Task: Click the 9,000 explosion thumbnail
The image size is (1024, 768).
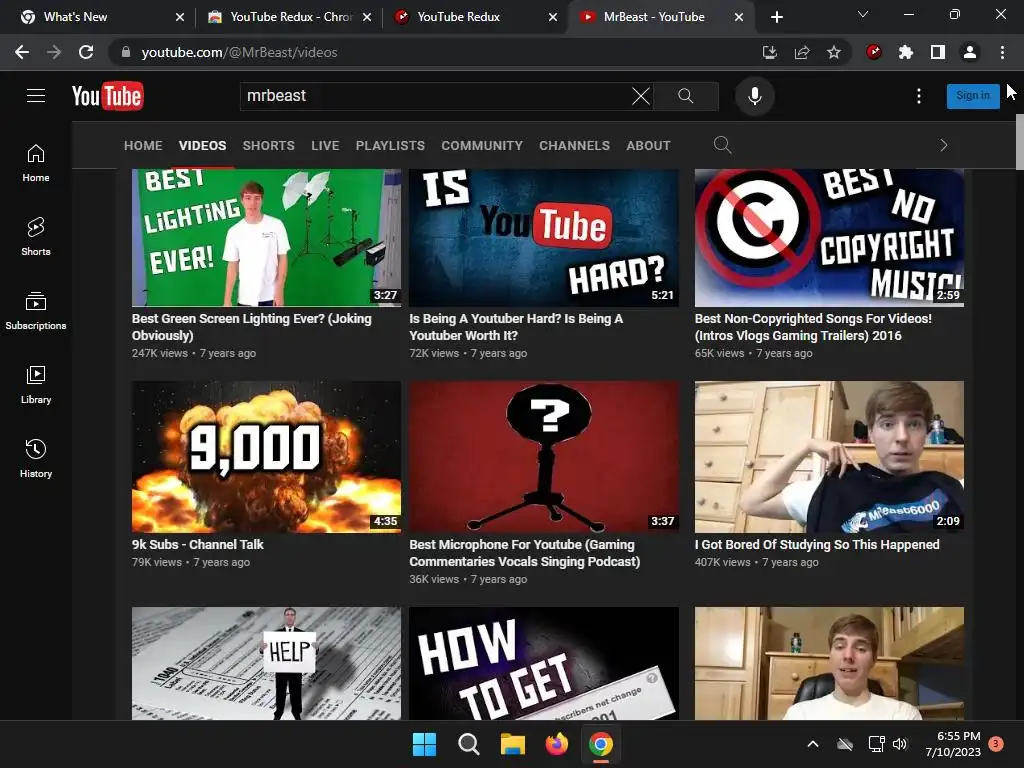Action: point(266,456)
